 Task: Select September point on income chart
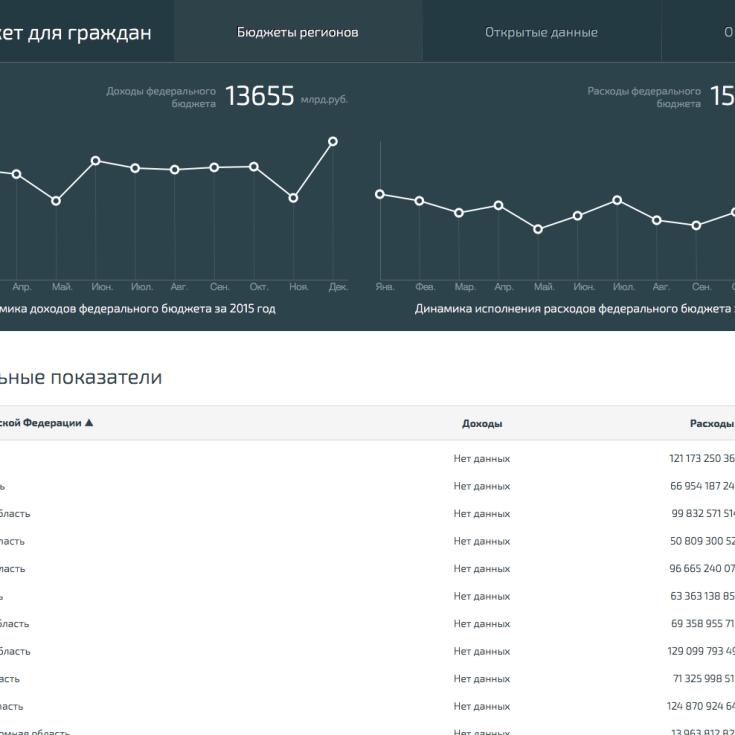tap(214, 168)
